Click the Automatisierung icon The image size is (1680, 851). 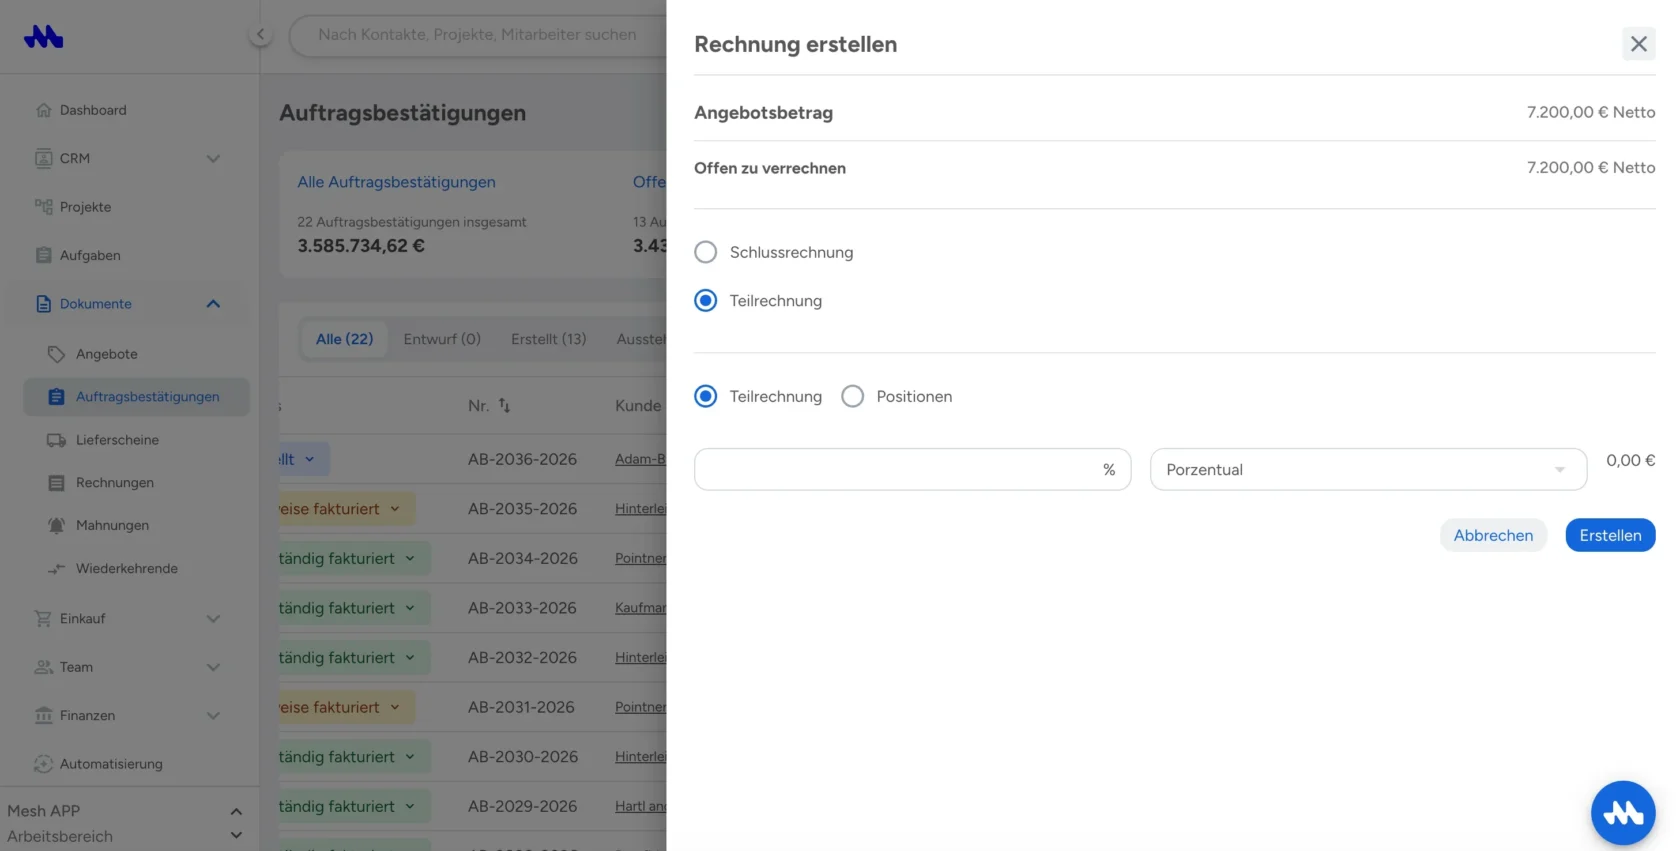(x=43, y=764)
